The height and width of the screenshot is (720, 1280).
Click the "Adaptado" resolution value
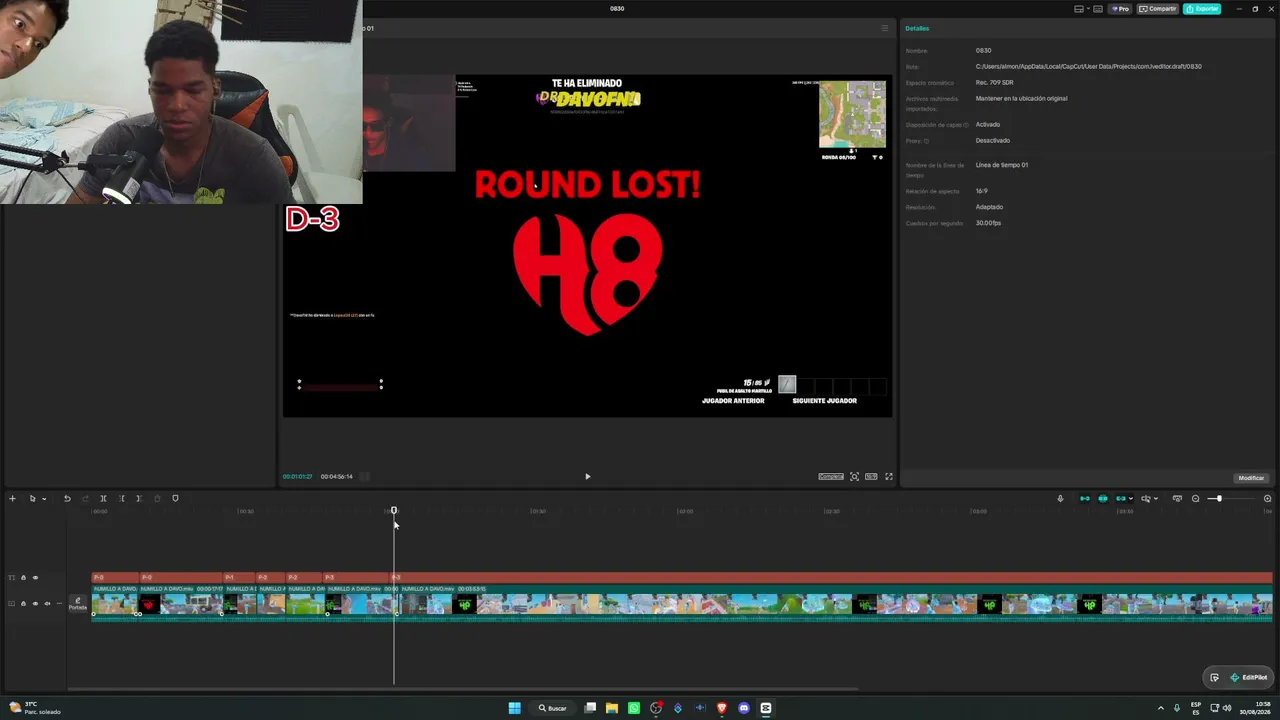(989, 207)
